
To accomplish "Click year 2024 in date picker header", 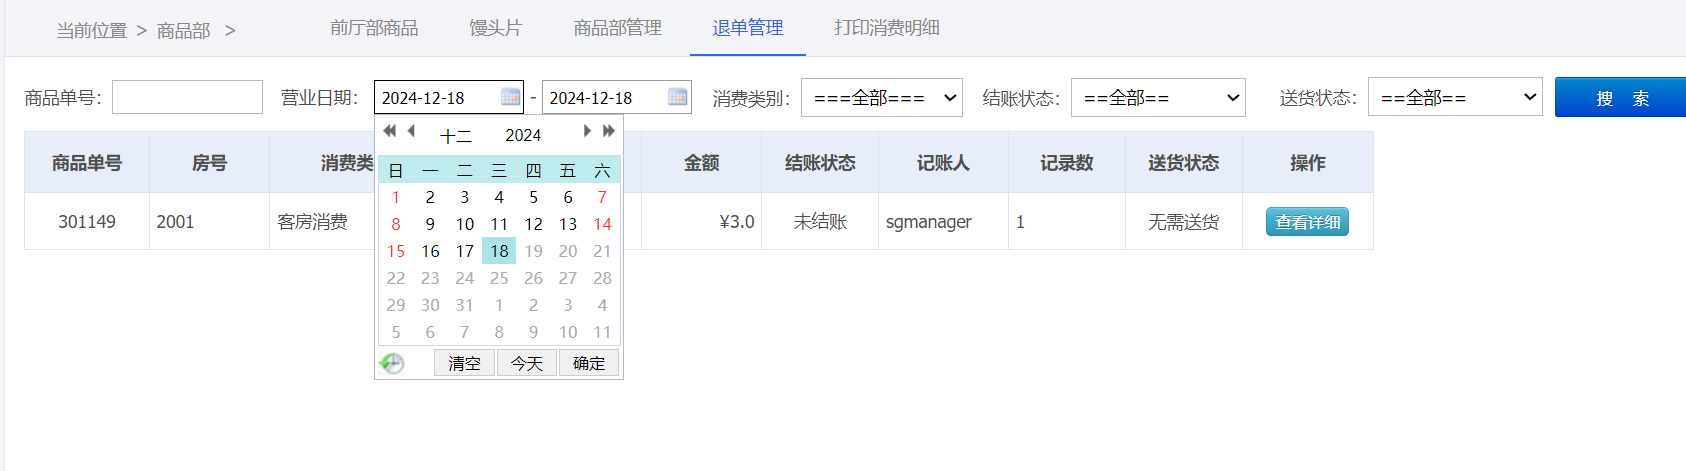I will click(x=523, y=135).
